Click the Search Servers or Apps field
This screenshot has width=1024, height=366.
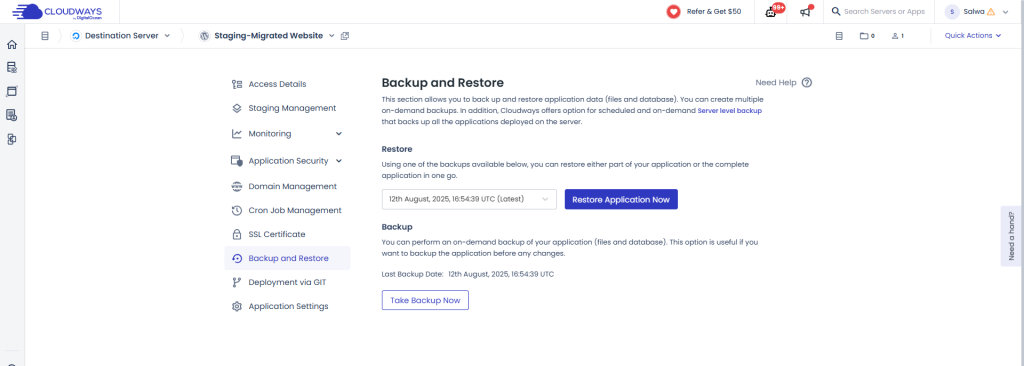click(x=876, y=12)
